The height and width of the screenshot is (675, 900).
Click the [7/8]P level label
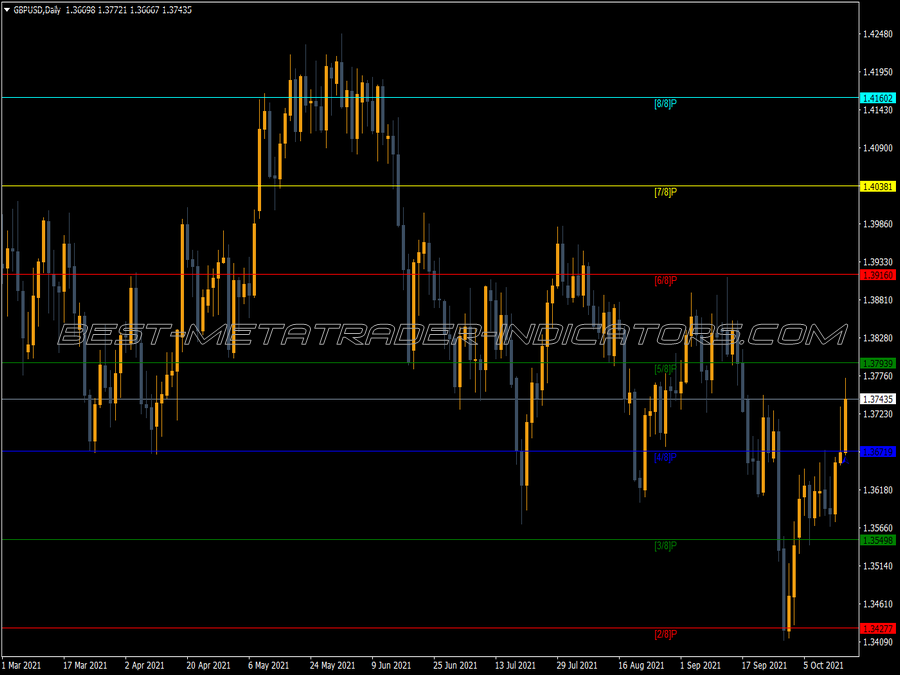point(665,192)
